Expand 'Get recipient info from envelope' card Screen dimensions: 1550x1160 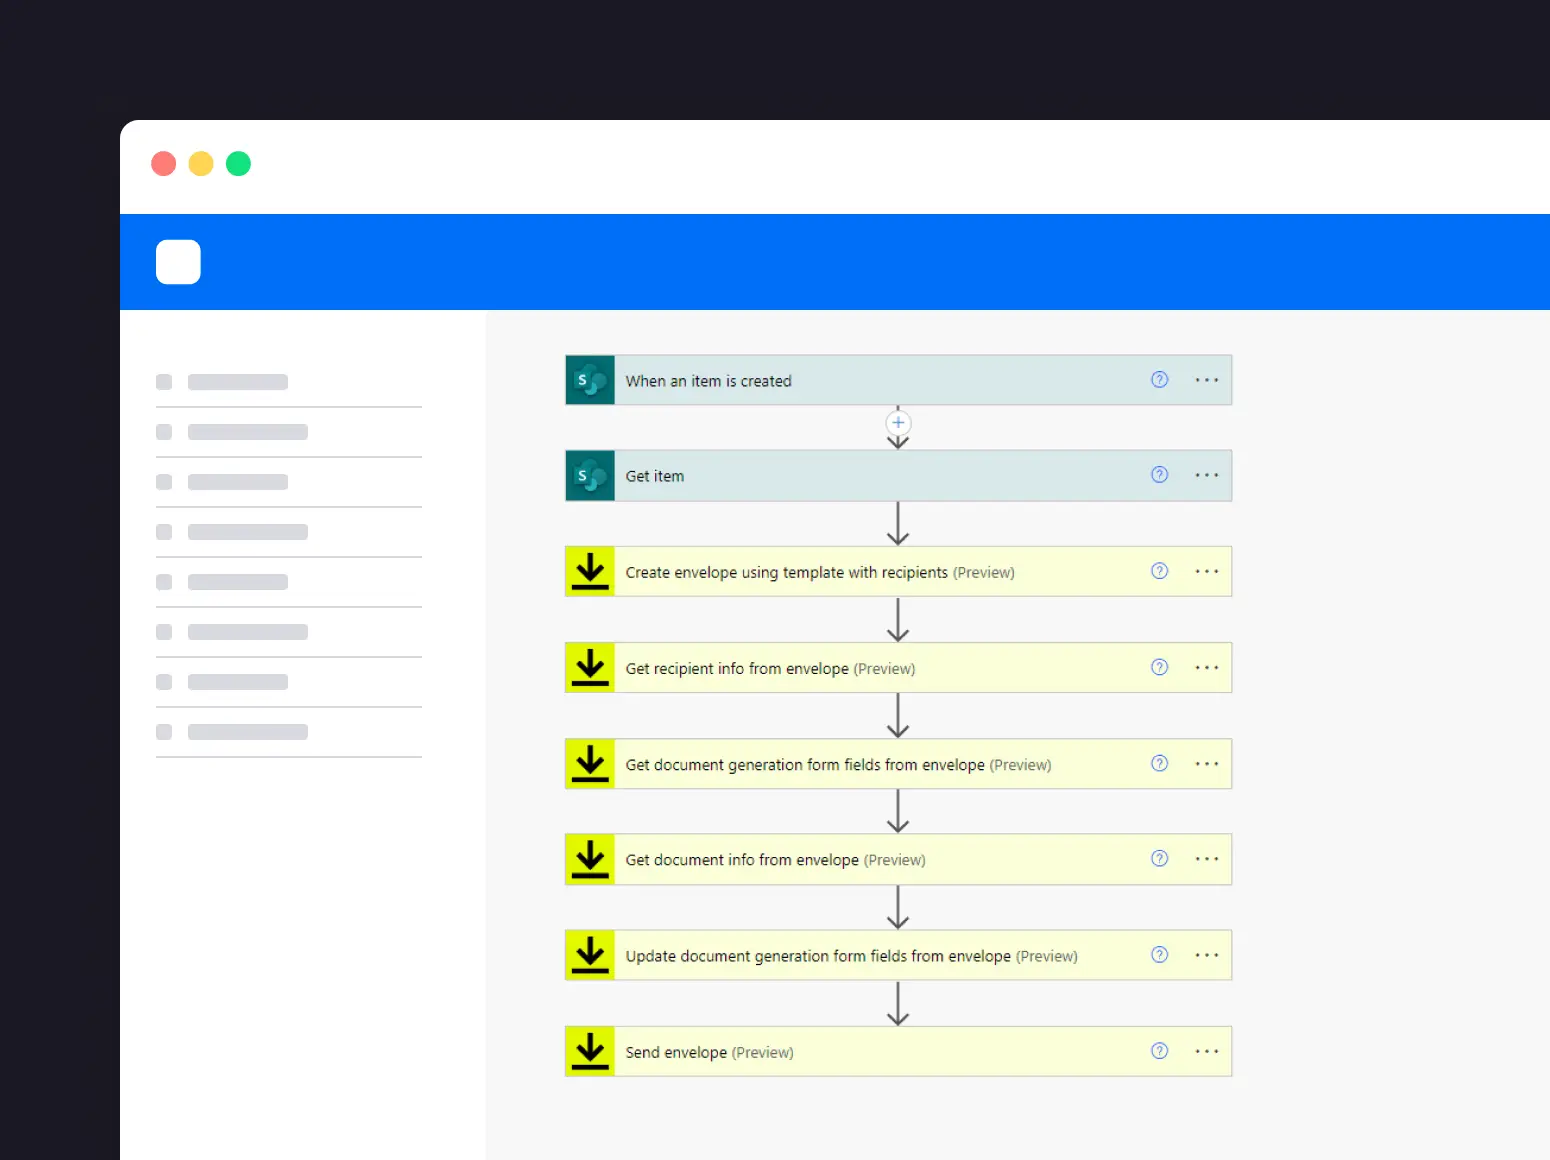(898, 668)
